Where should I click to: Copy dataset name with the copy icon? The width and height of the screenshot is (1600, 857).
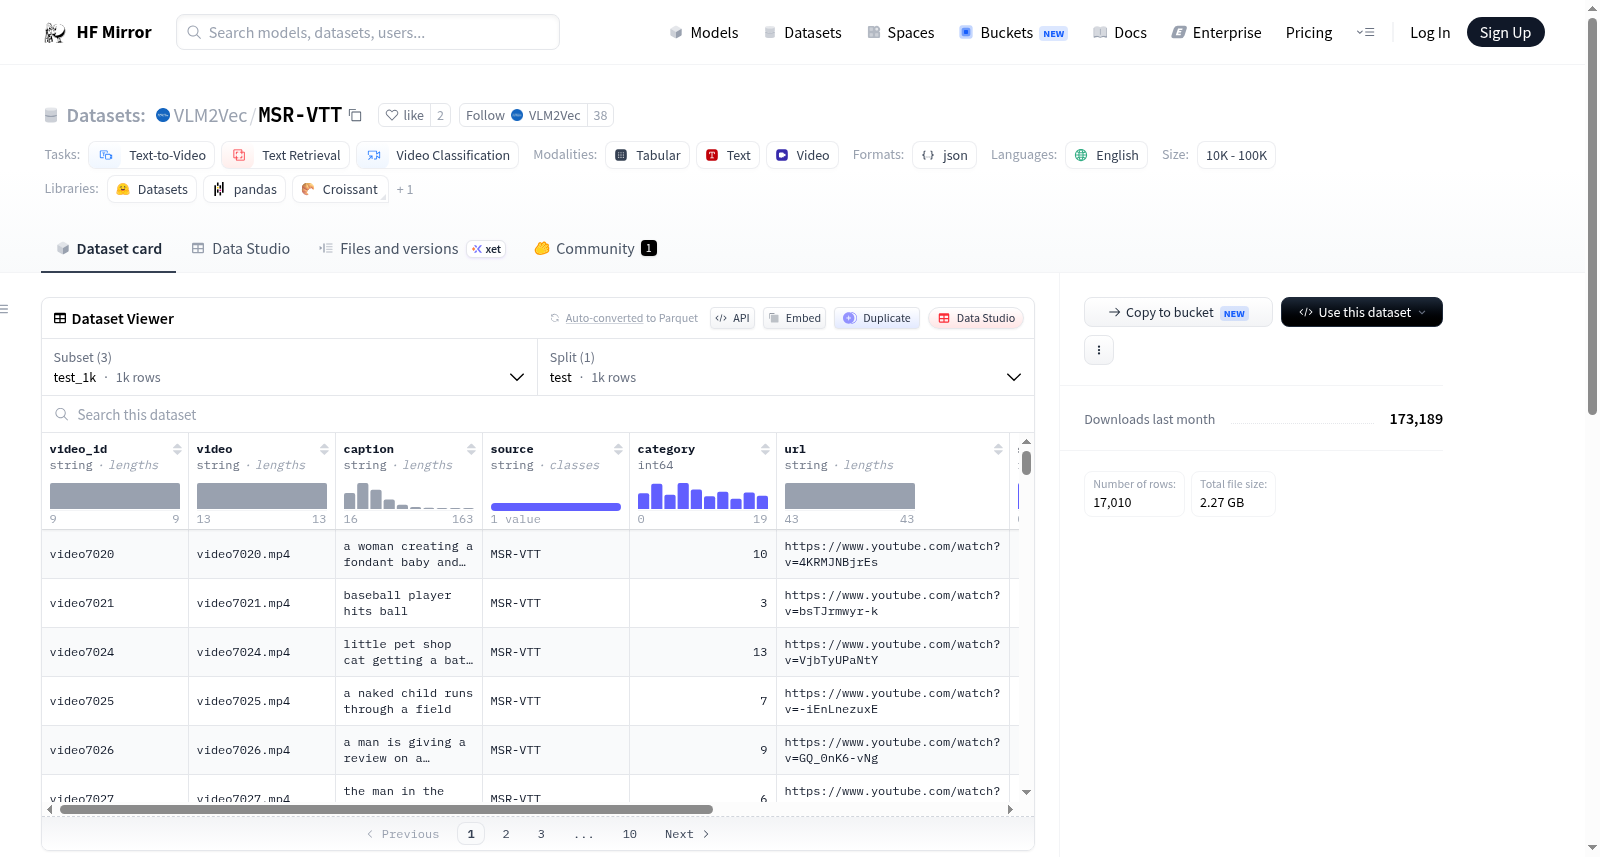355,115
